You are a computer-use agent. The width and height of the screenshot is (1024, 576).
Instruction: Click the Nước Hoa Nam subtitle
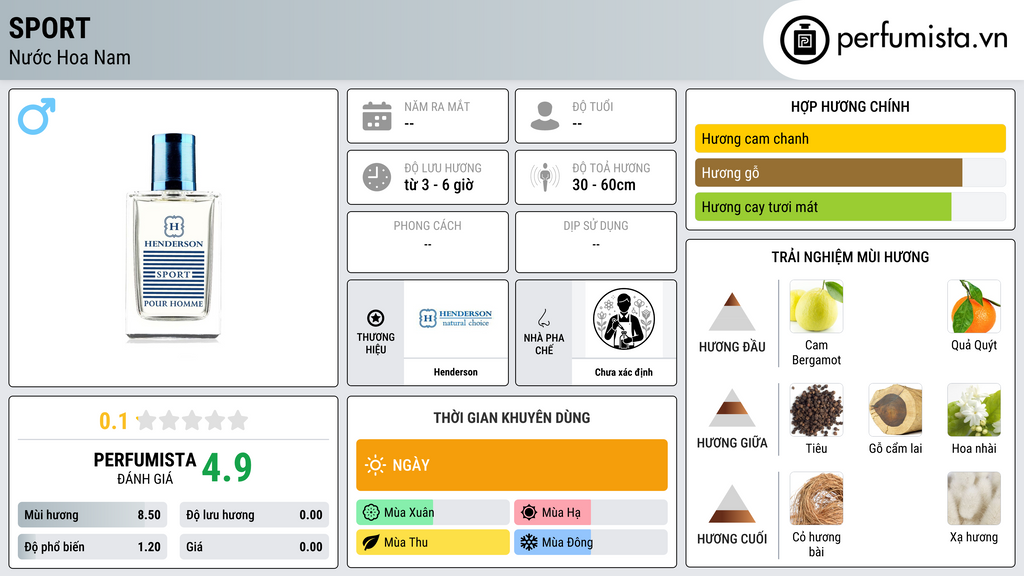click(70, 57)
